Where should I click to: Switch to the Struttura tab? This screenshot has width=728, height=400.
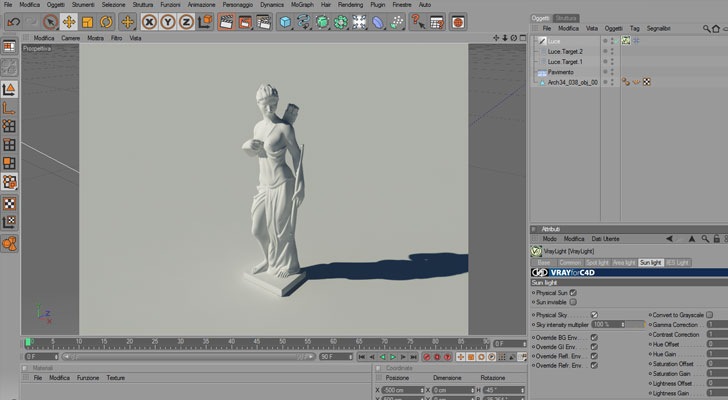pyautogui.click(x=566, y=18)
